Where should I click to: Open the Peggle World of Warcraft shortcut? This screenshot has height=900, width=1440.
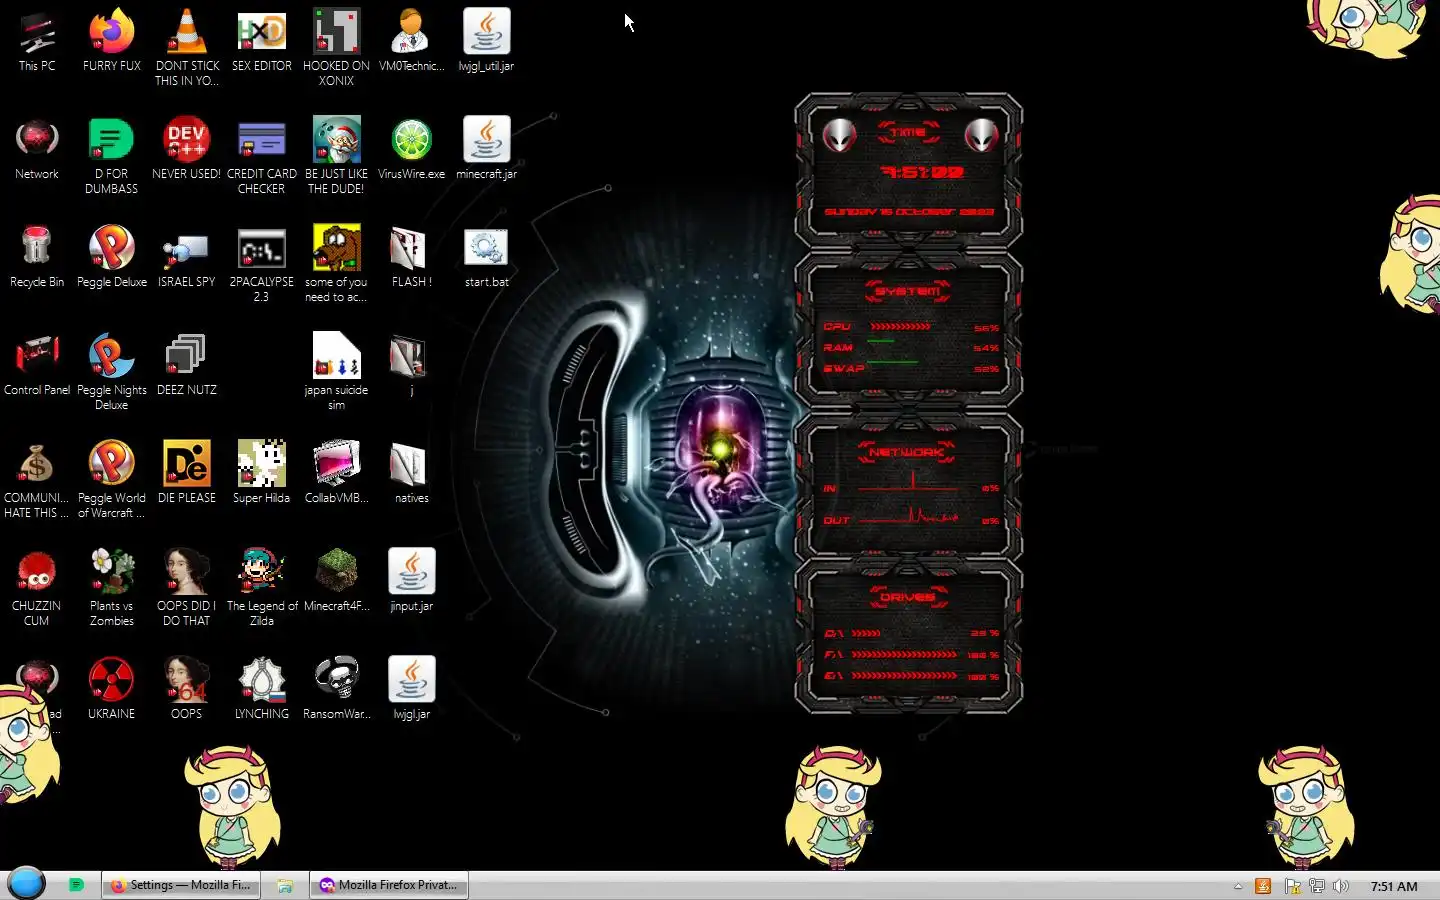pos(112,478)
